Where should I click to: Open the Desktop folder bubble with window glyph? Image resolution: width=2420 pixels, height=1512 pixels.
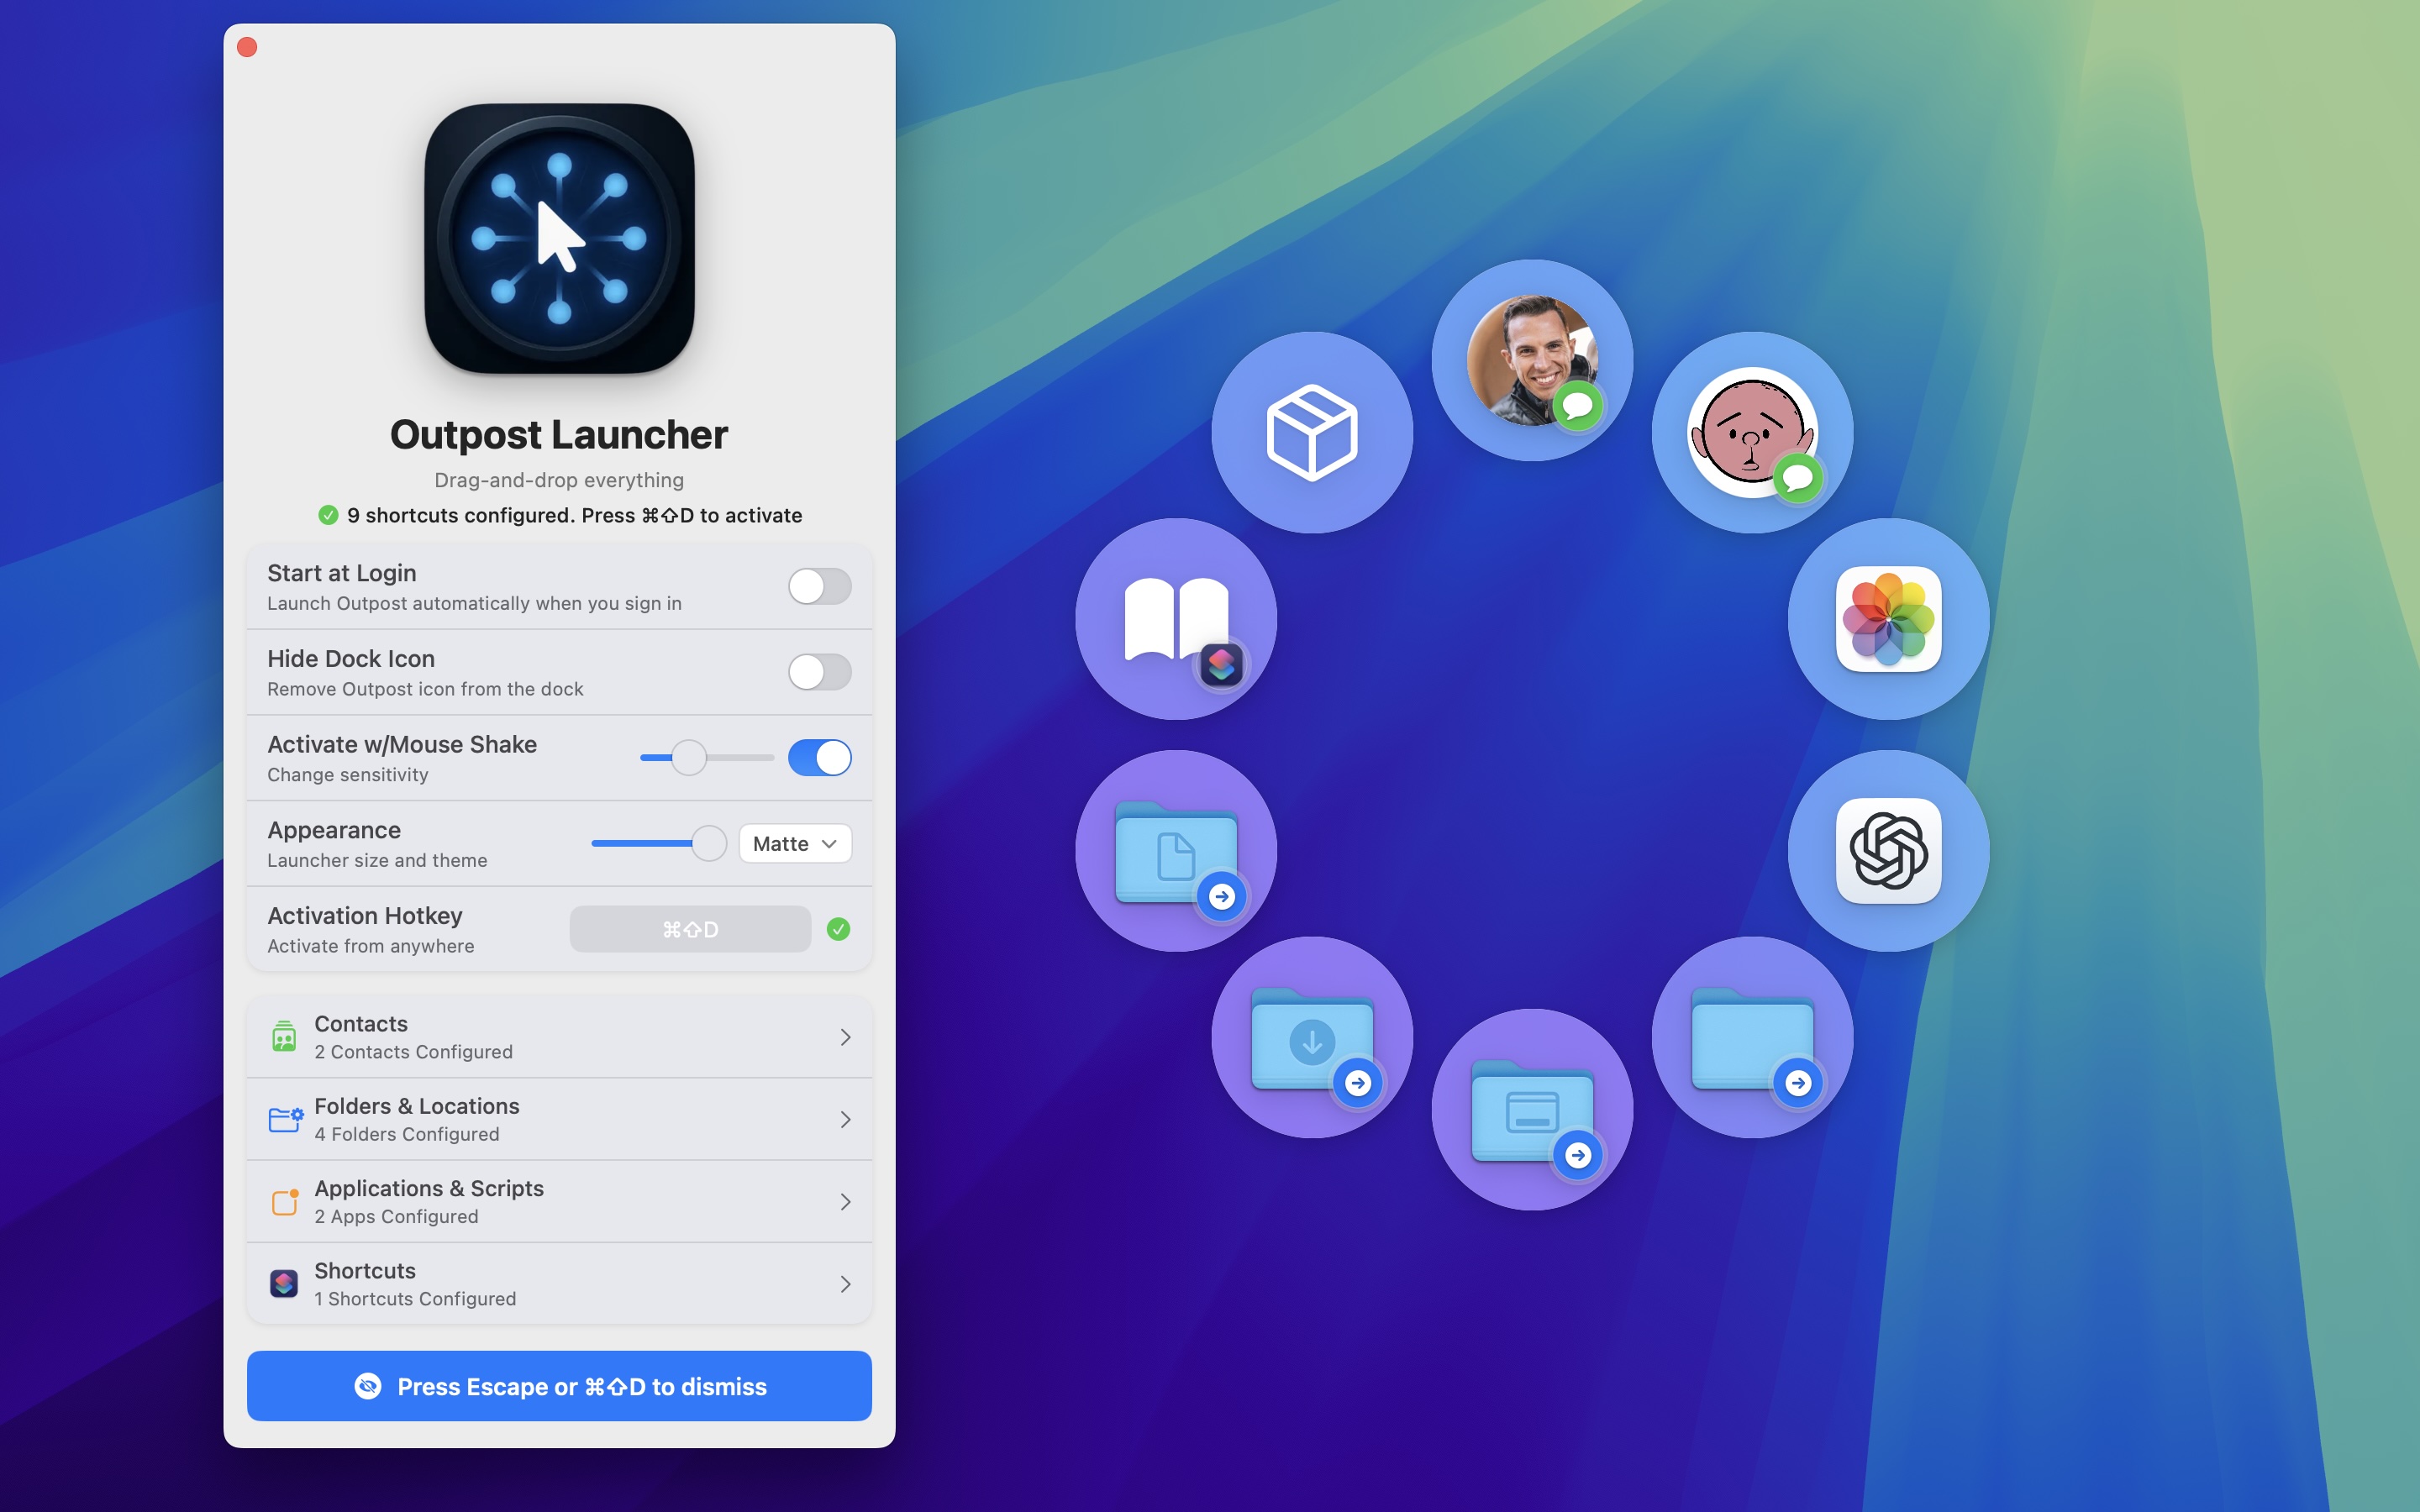tap(1531, 1109)
